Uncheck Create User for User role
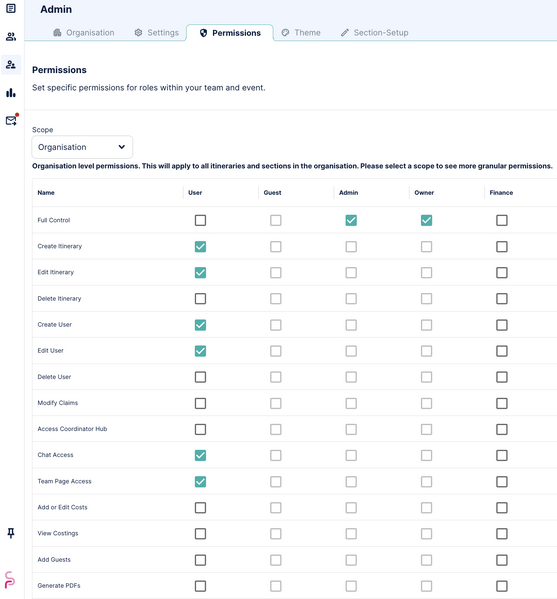This screenshot has width=557, height=599. tap(200, 325)
